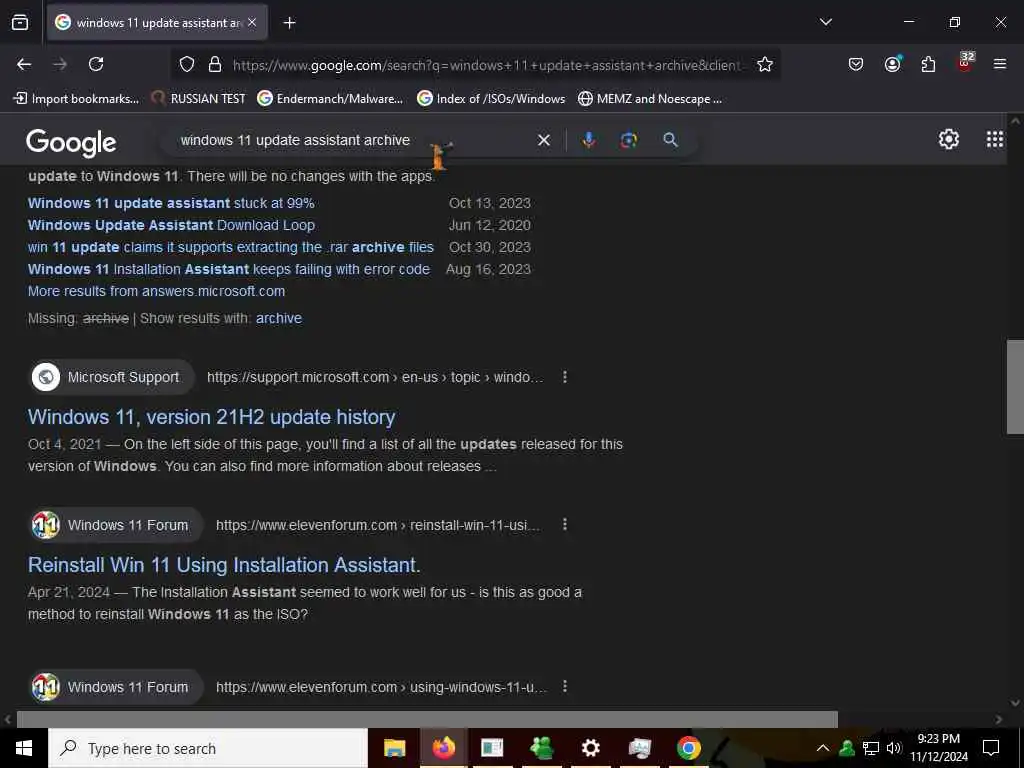Open MEMZ and Noescape bookmark
Image resolution: width=1024 pixels, height=768 pixels.
click(x=650, y=99)
